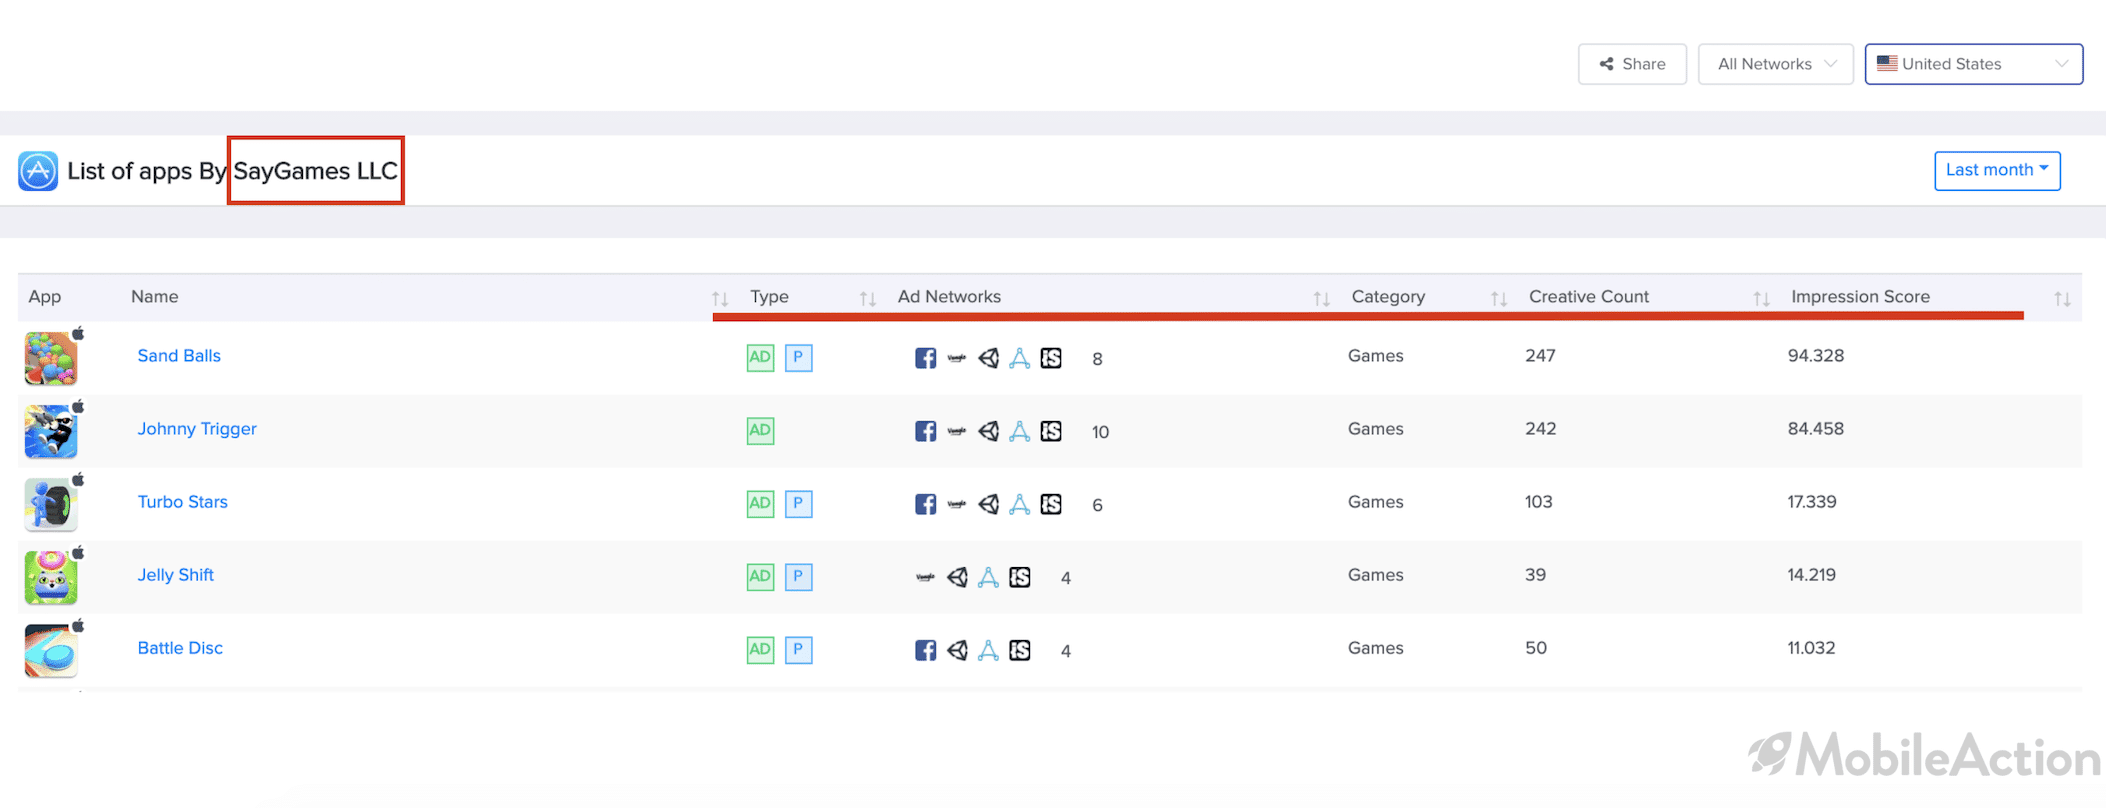The height and width of the screenshot is (808, 2106).
Task: Click Facebook network icon in Sand Balls row
Action: [x=925, y=358]
